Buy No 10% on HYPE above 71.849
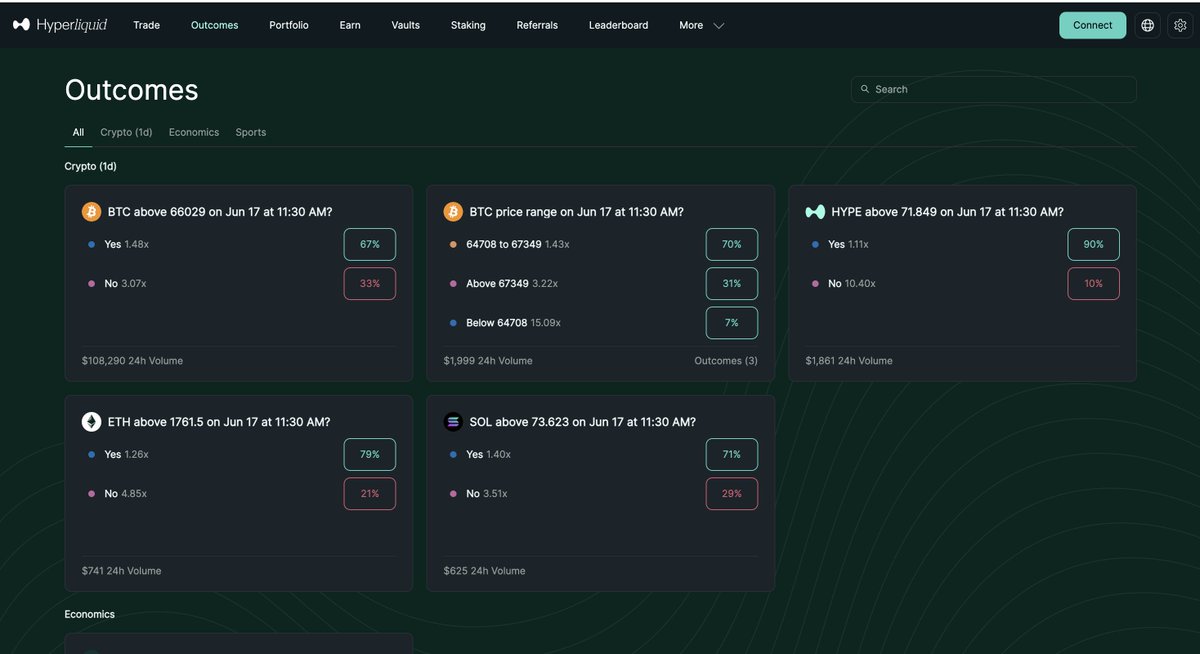The height and width of the screenshot is (654, 1200). tap(1093, 284)
